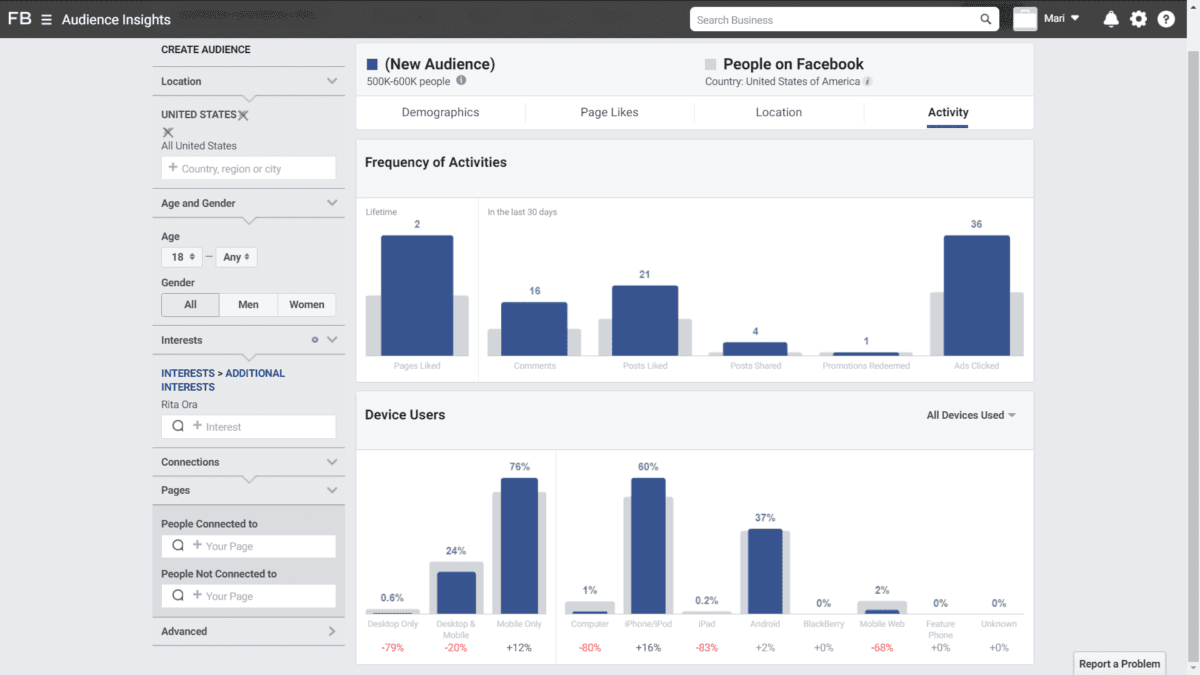
Task: Click the Posts Shared bar
Action: [x=755, y=349]
